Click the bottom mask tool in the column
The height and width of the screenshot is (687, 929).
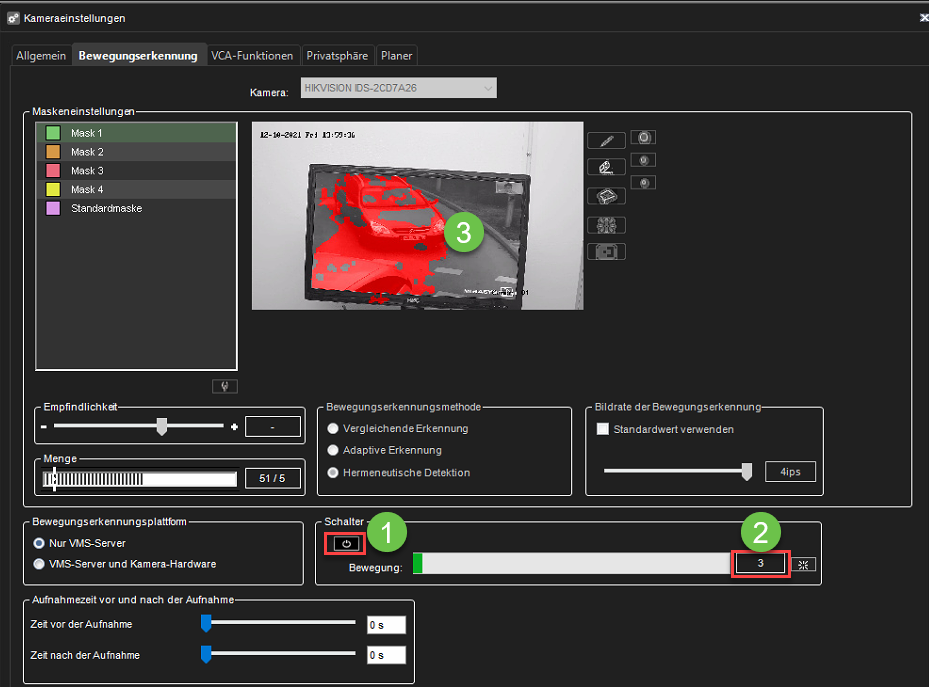point(605,252)
